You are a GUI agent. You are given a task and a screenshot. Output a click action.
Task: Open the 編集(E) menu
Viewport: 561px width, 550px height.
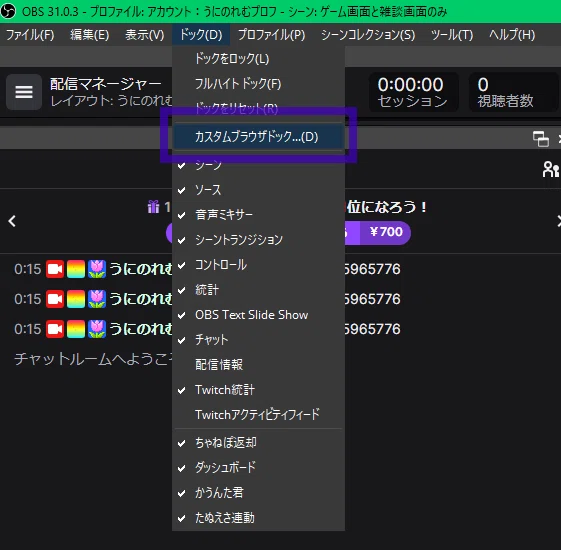[x=89, y=35]
